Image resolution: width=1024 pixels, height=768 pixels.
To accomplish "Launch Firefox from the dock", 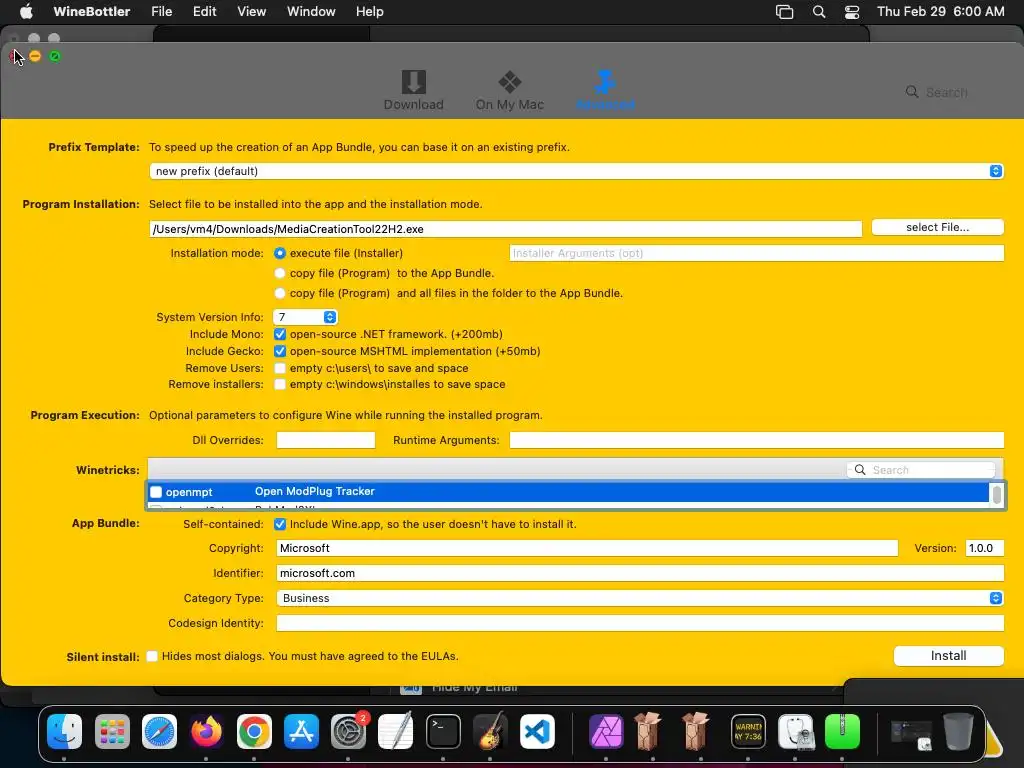I will (x=206, y=731).
